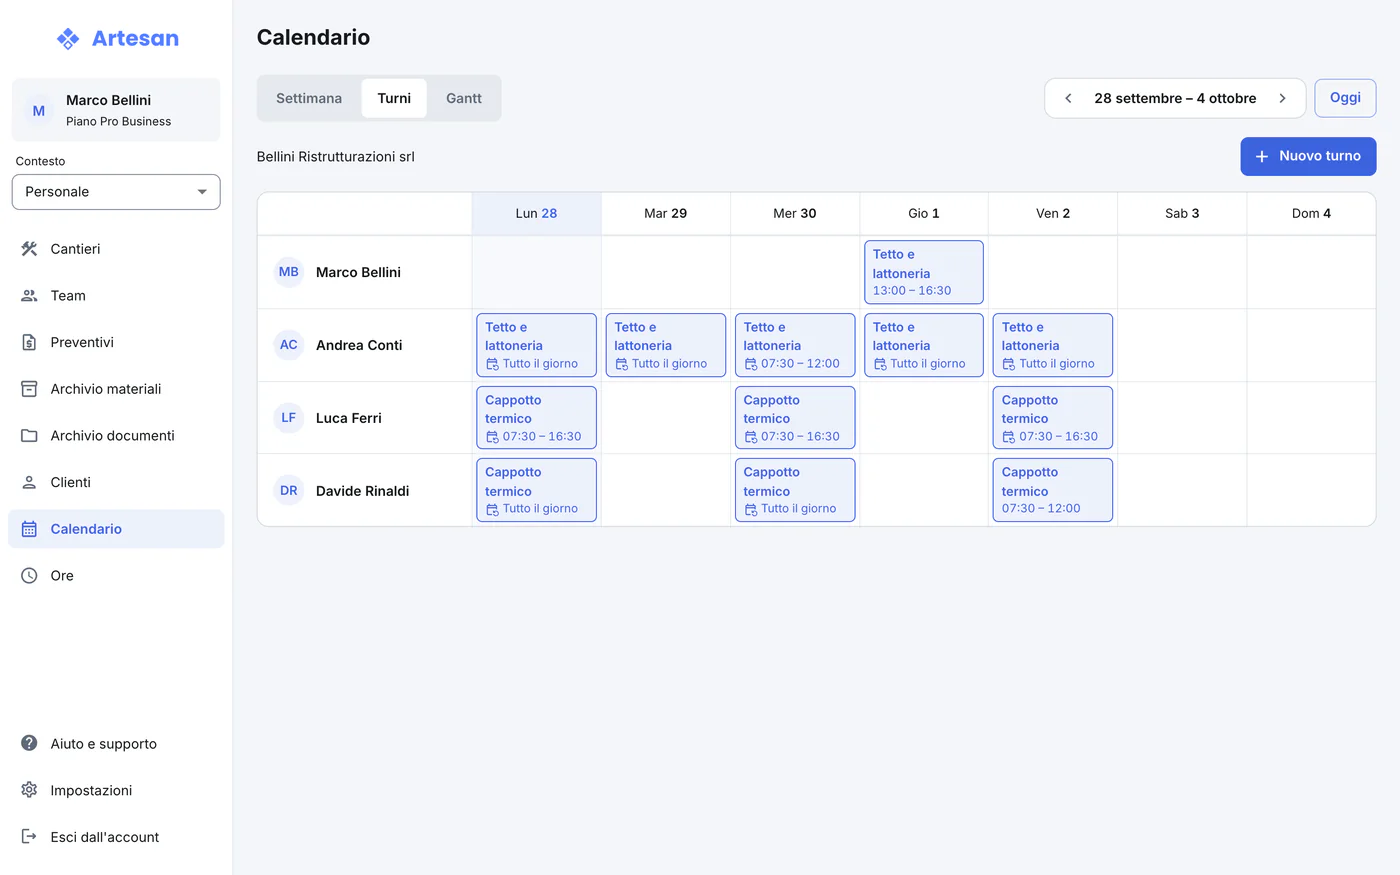The image size is (1400, 875).
Task: Click the date range 28 settembre – 4 ottobre
Action: [1175, 98]
